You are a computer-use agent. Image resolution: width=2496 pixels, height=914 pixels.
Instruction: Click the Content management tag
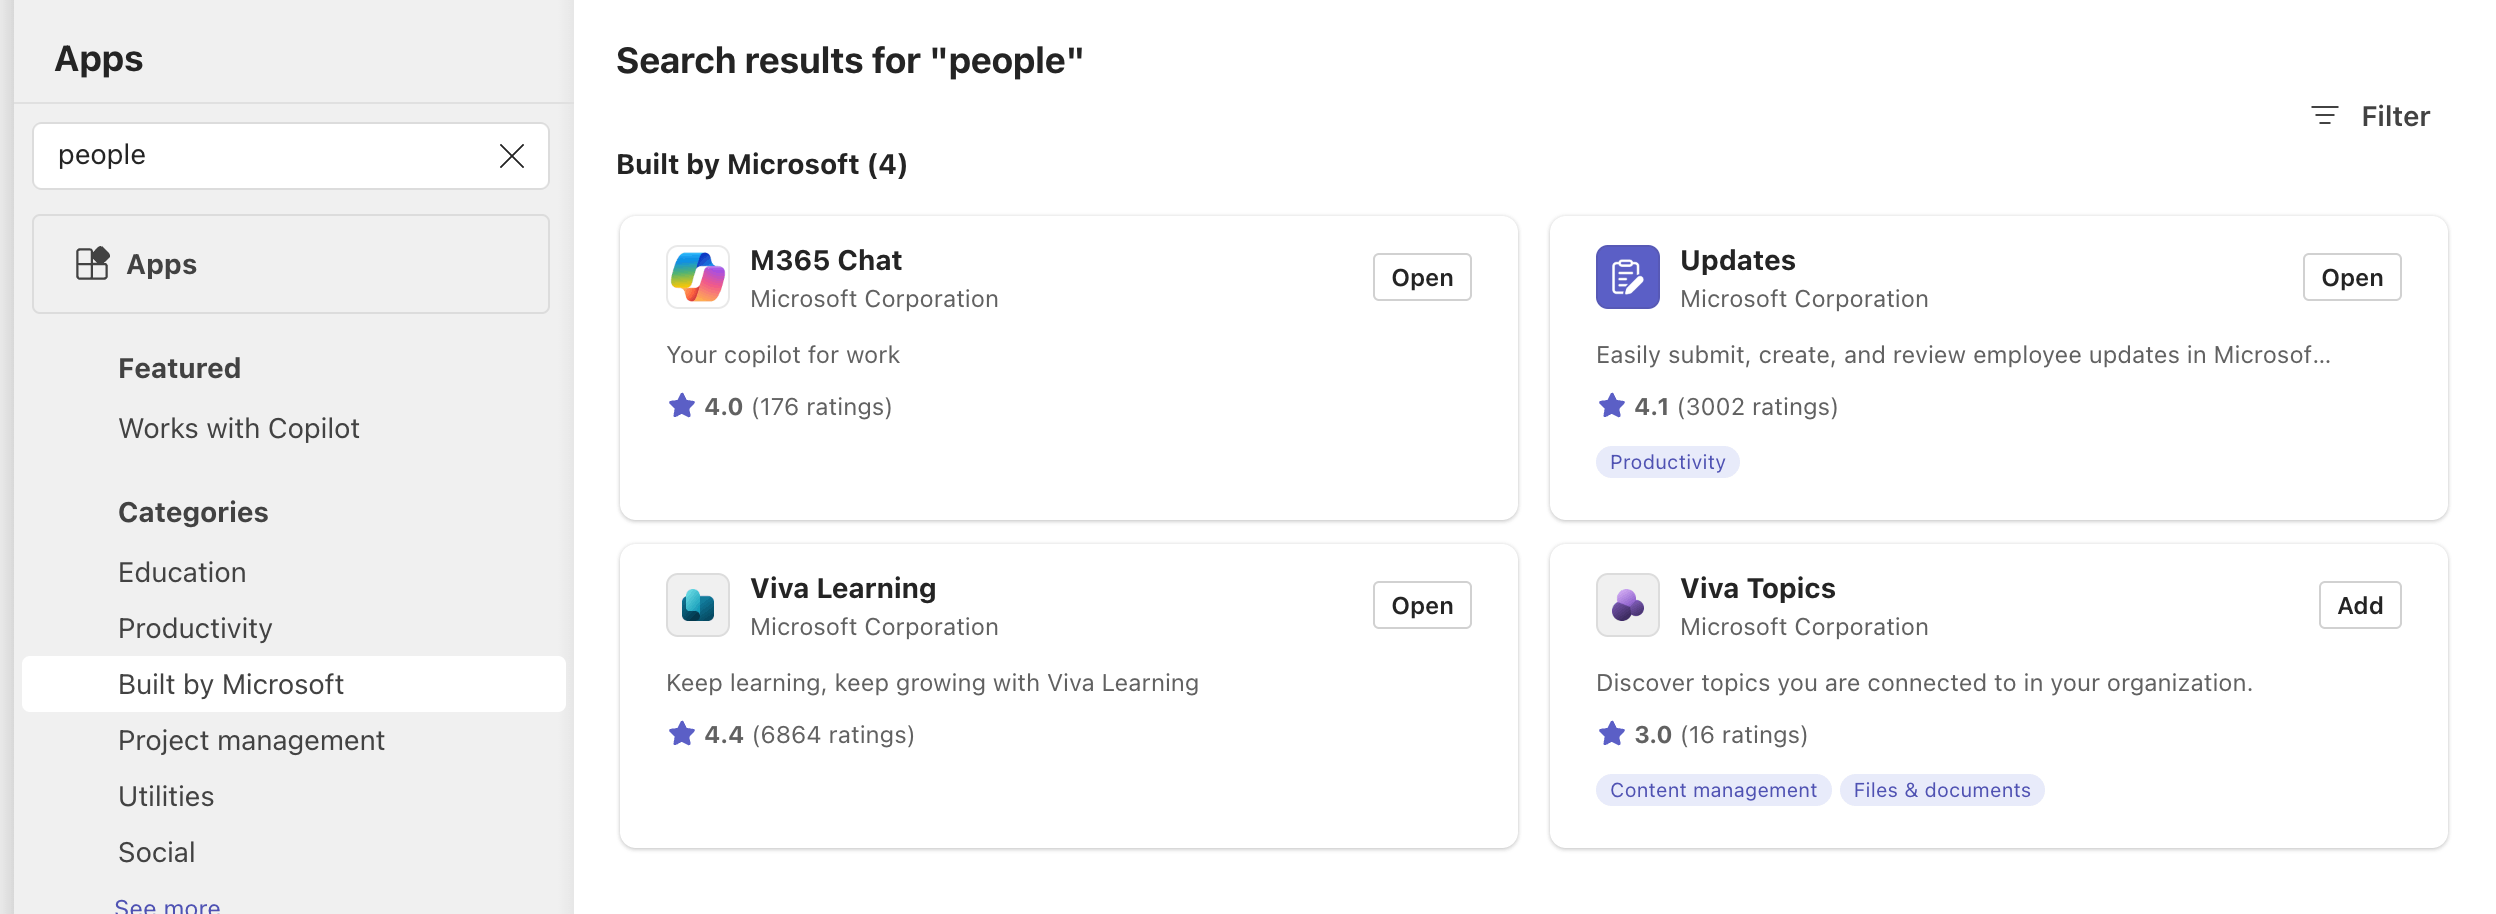[x=1713, y=790]
